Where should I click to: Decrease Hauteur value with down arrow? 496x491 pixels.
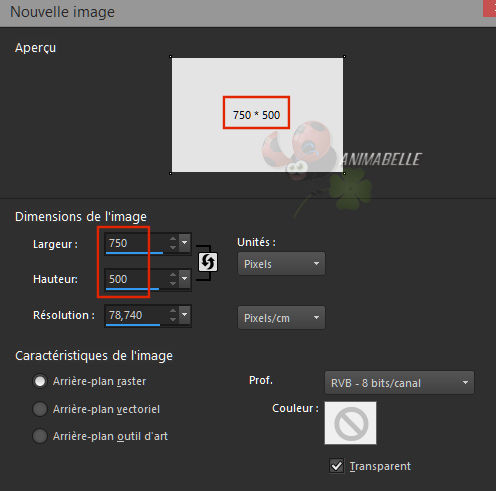coord(173,283)
